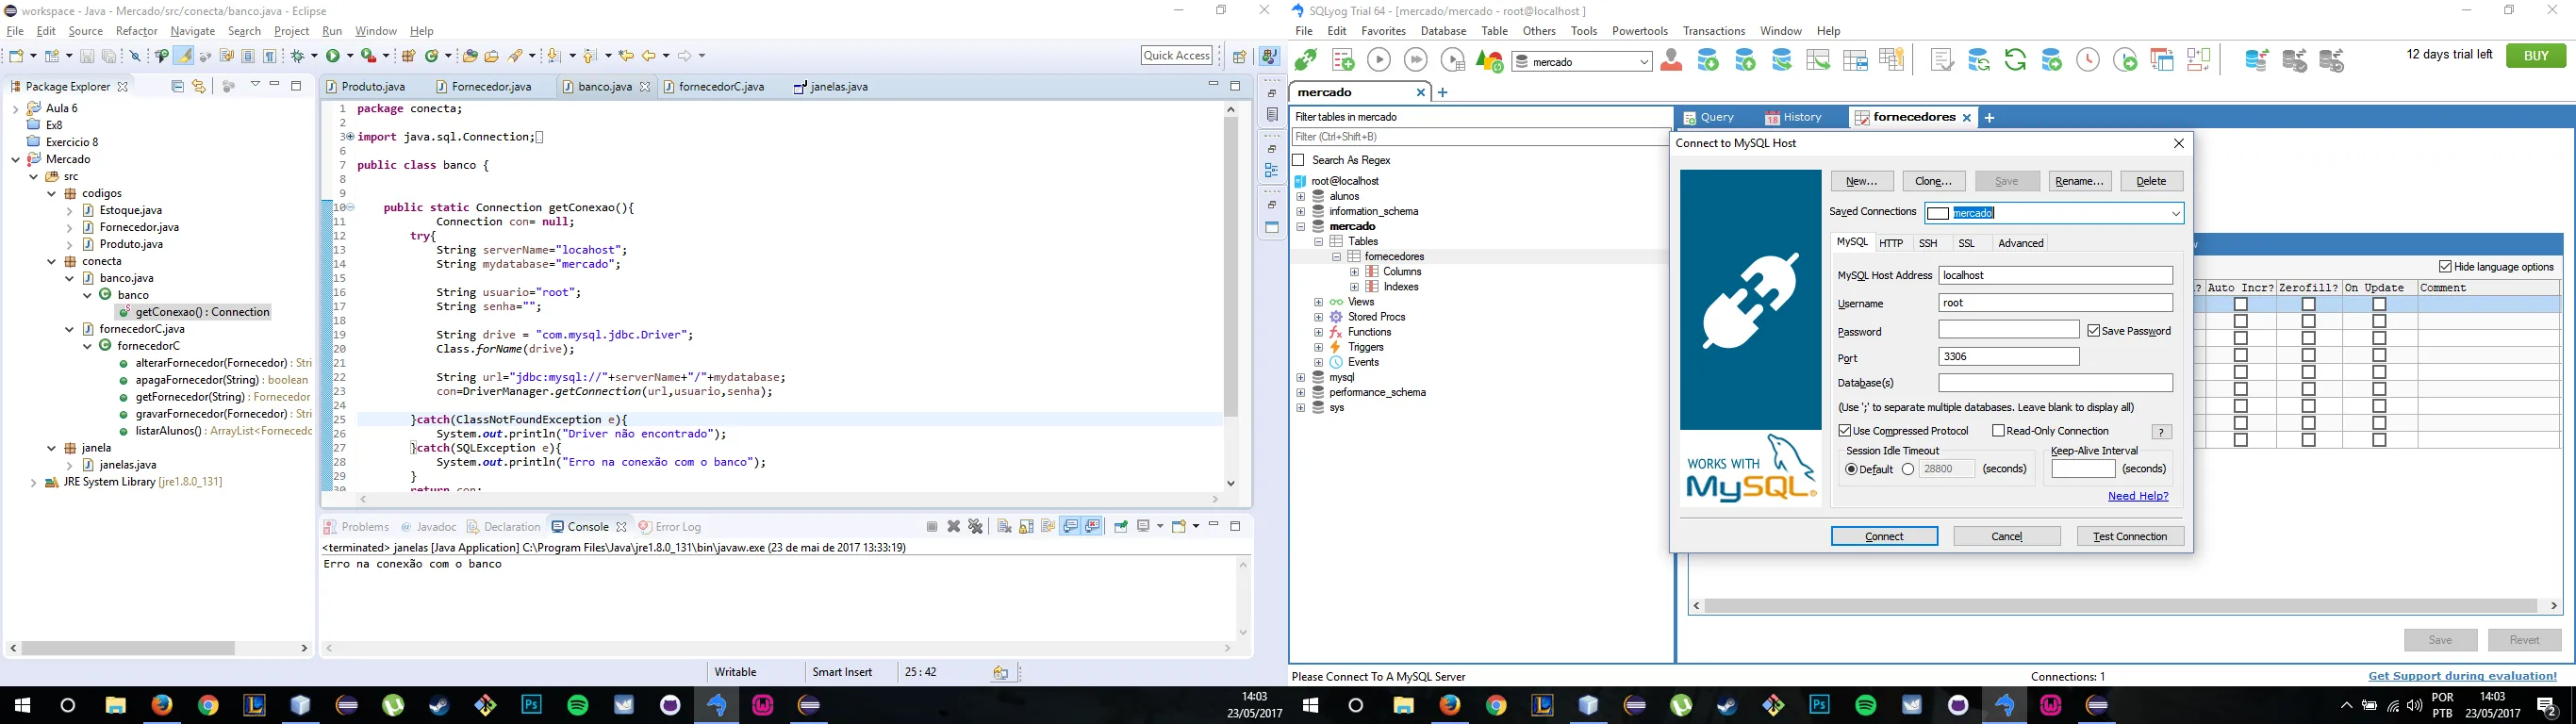The width and height of the screenshot is (2576, 724).
Task: Click Remove All Terminated Launches in Console
Action: coord(975,527)
